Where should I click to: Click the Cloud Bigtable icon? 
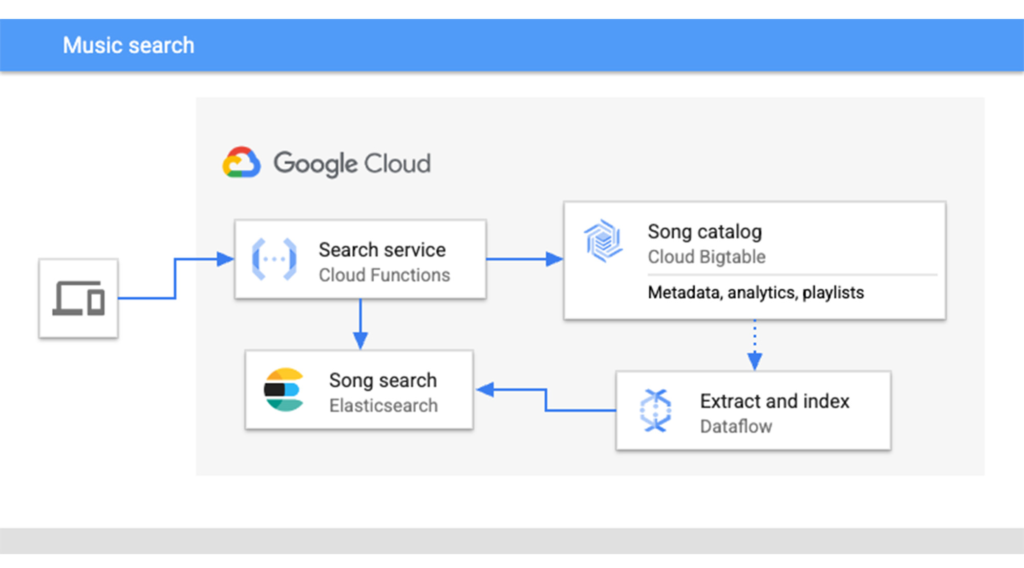pos(604,242)
